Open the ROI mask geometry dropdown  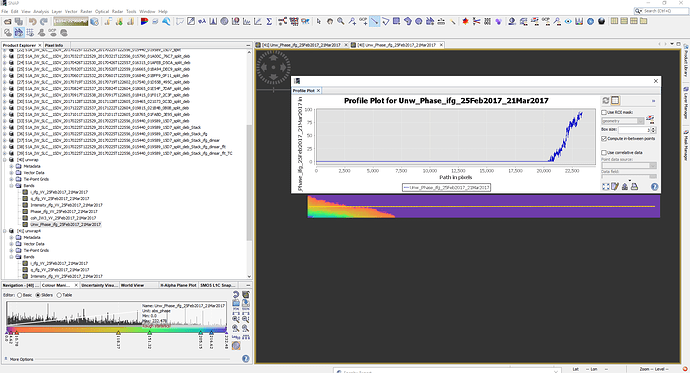[623, 121]
